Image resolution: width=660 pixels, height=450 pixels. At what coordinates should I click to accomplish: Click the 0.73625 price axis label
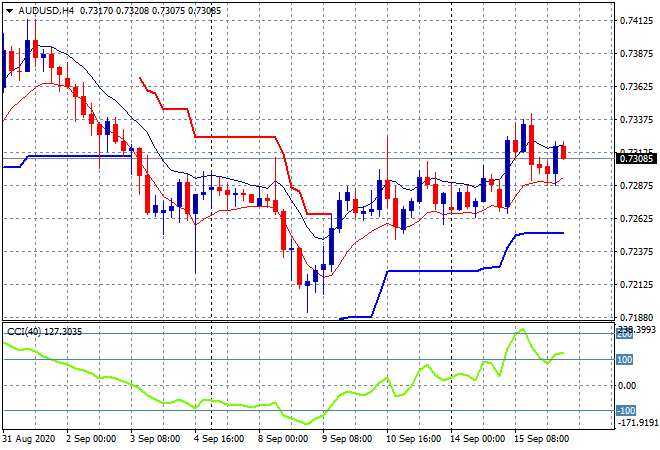(x=636, y=87)
